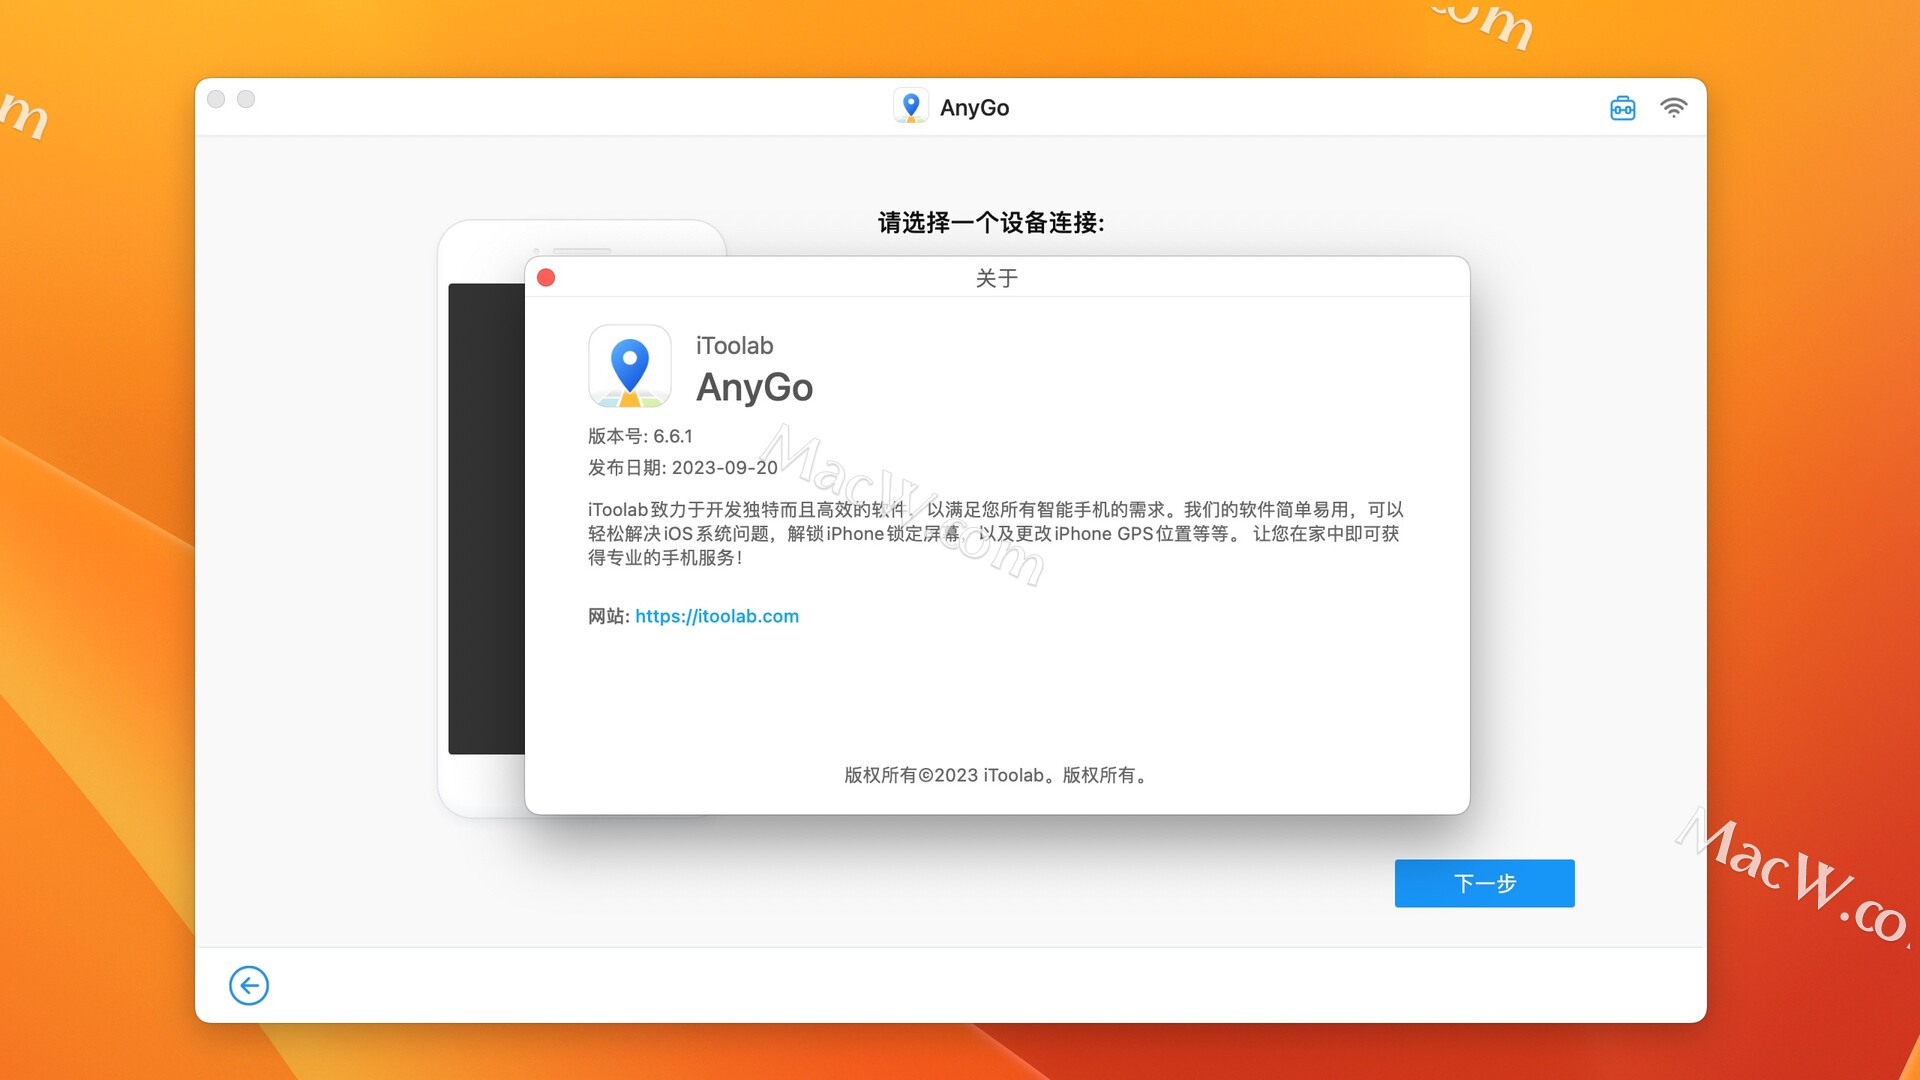Click the back arrow circle icon
Screen dimensions: 1920x1080
point(249,985)
